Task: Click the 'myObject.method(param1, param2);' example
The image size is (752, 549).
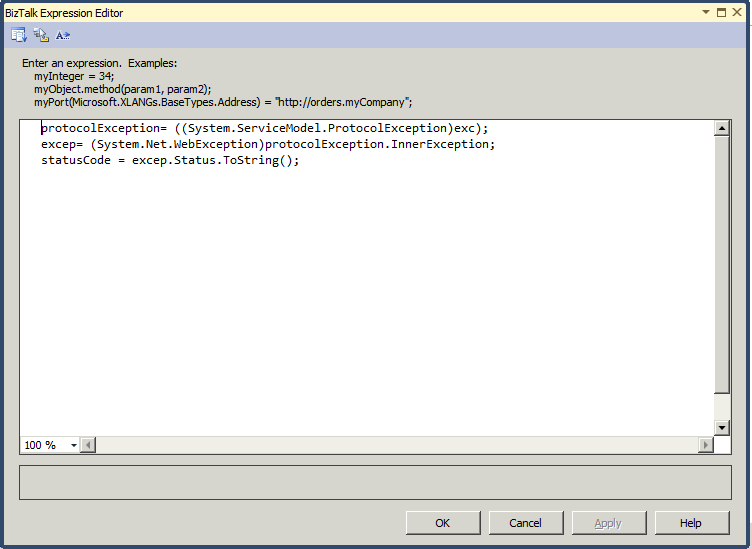Action: [122, 89]
